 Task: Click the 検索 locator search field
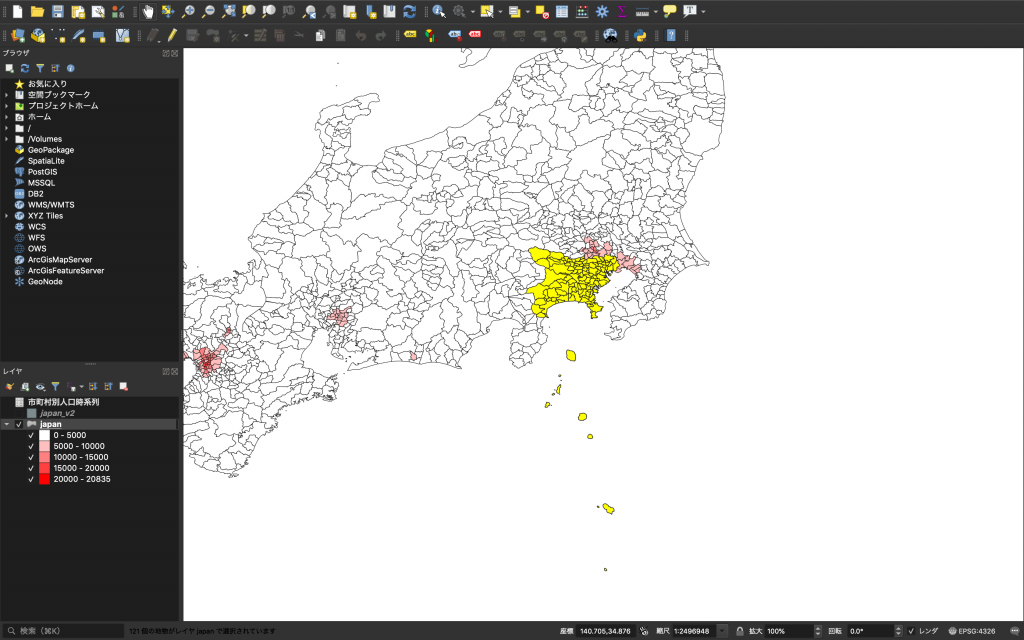point(64,631)
